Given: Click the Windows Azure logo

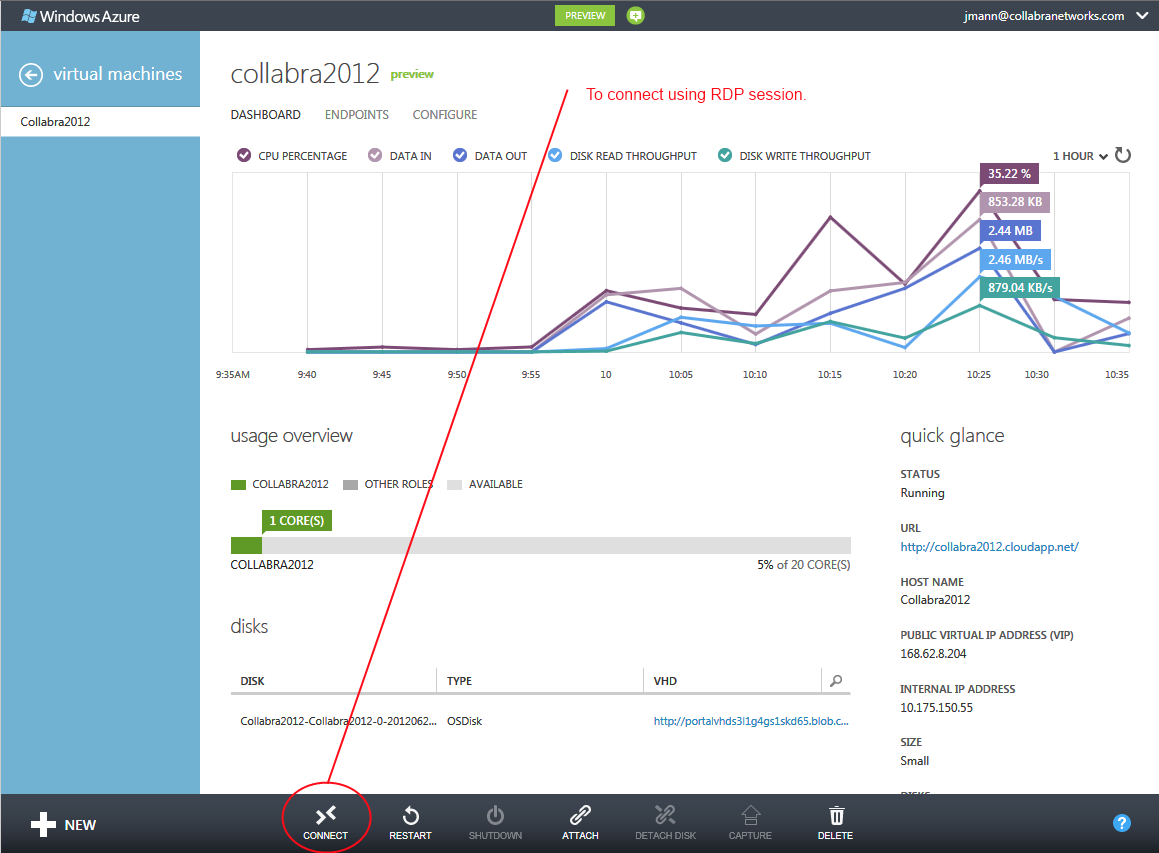Looking at the screenshot, I should coord(81,16).
